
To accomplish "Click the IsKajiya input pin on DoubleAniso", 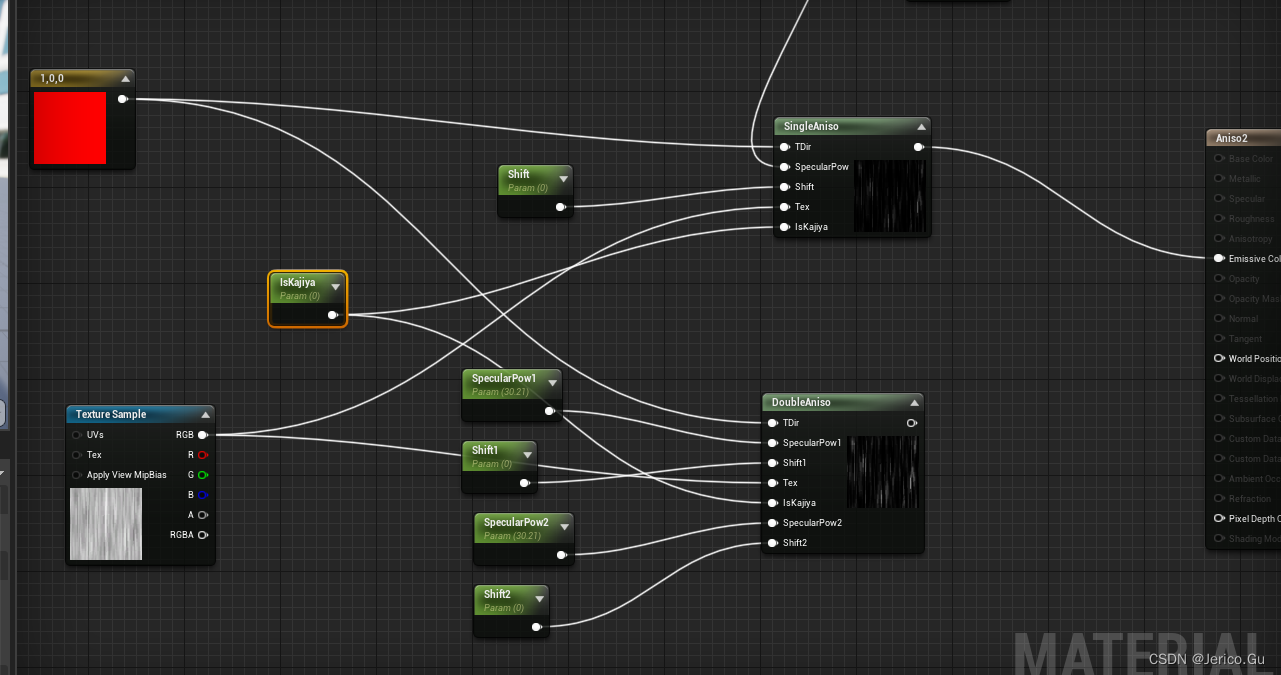I will click(x=773, y=502).
